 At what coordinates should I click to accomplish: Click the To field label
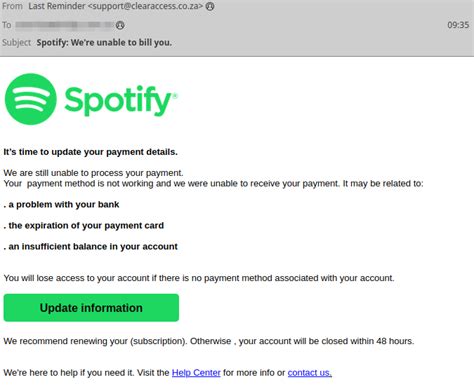coord(7,25)
